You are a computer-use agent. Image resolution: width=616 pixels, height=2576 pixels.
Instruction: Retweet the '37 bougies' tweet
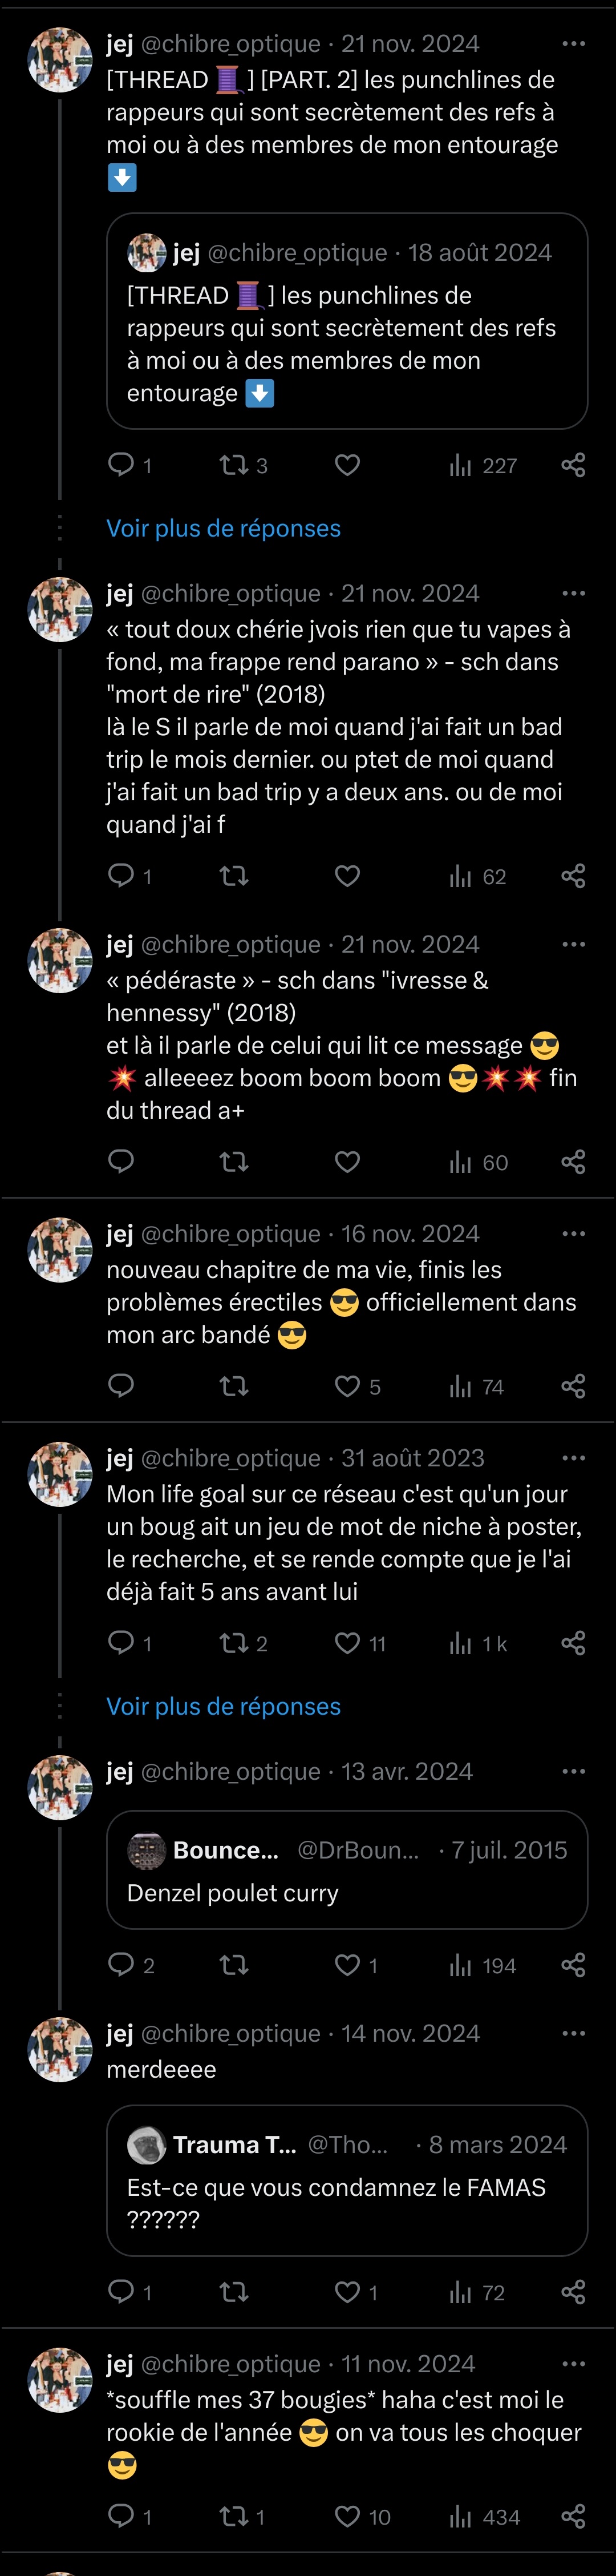[234, 2516]
